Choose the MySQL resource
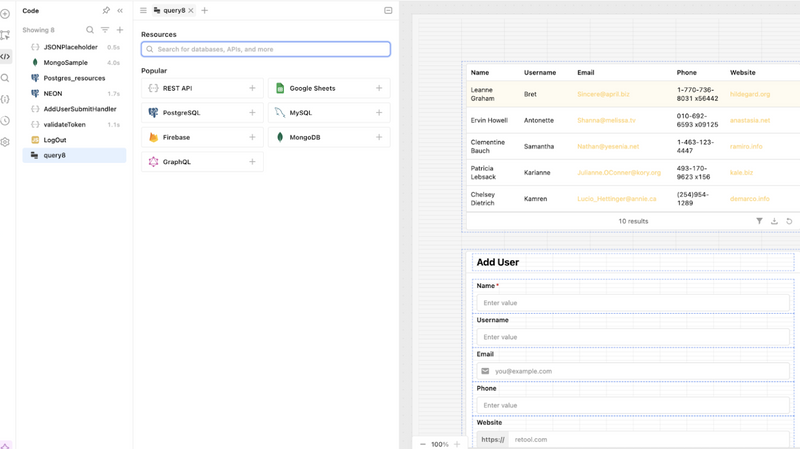 (329, 113)
